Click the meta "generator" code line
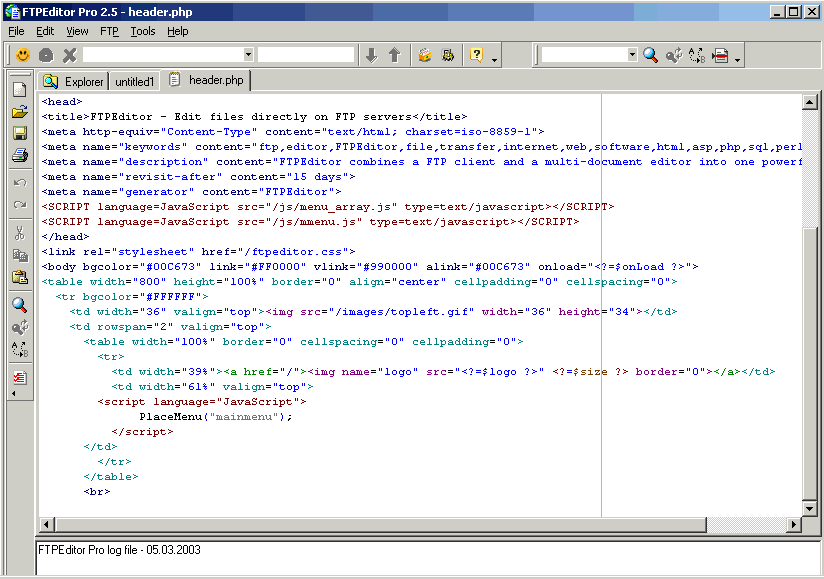The width and height of the screenshot is (824, 579). pyautogui.click(x=191, y=192)
